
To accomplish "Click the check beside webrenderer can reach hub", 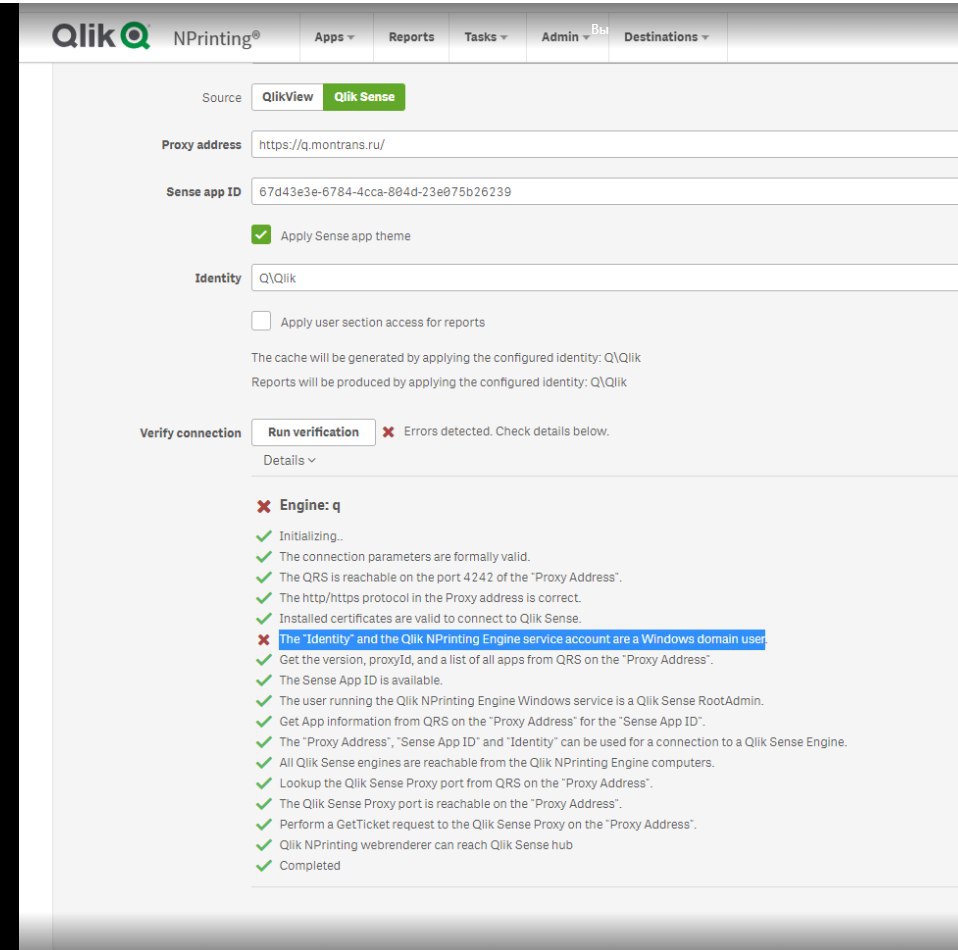I will coord(263,845).
